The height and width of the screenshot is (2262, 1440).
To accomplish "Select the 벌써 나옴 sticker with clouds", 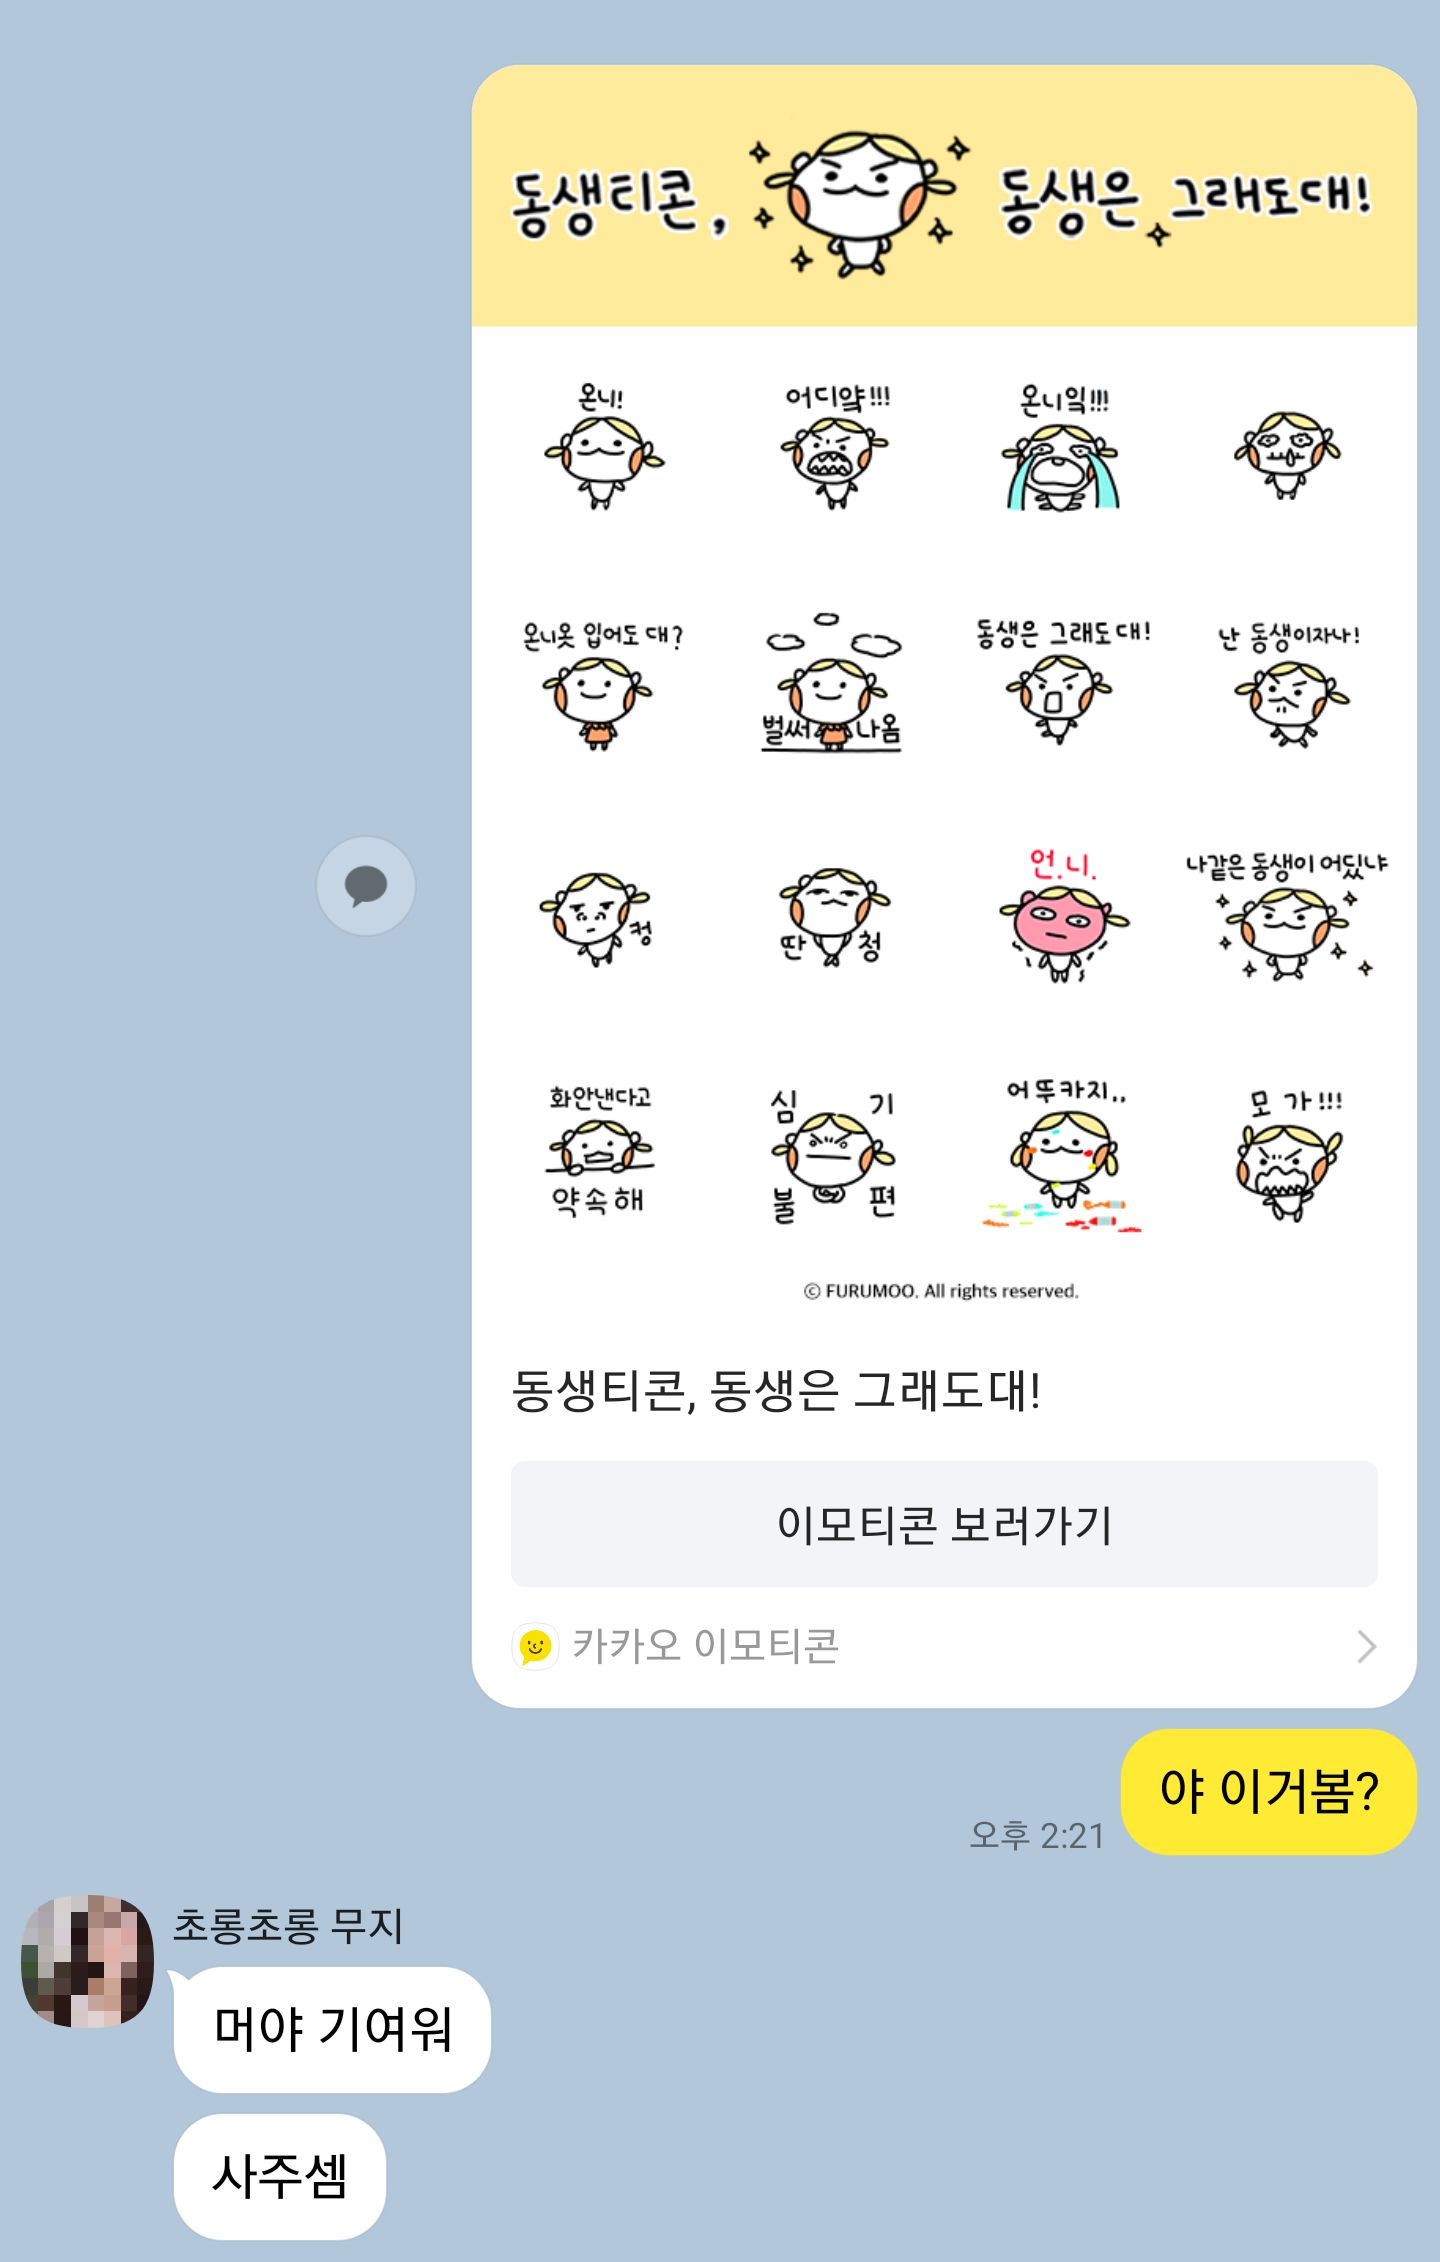I will pyautogui.click(x=832, y=682).
